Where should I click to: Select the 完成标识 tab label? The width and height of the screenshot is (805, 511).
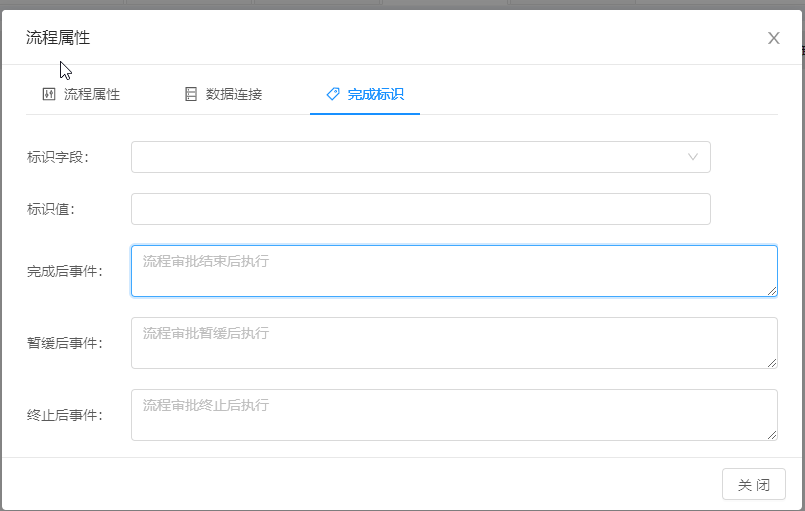[x=376, y=94]
